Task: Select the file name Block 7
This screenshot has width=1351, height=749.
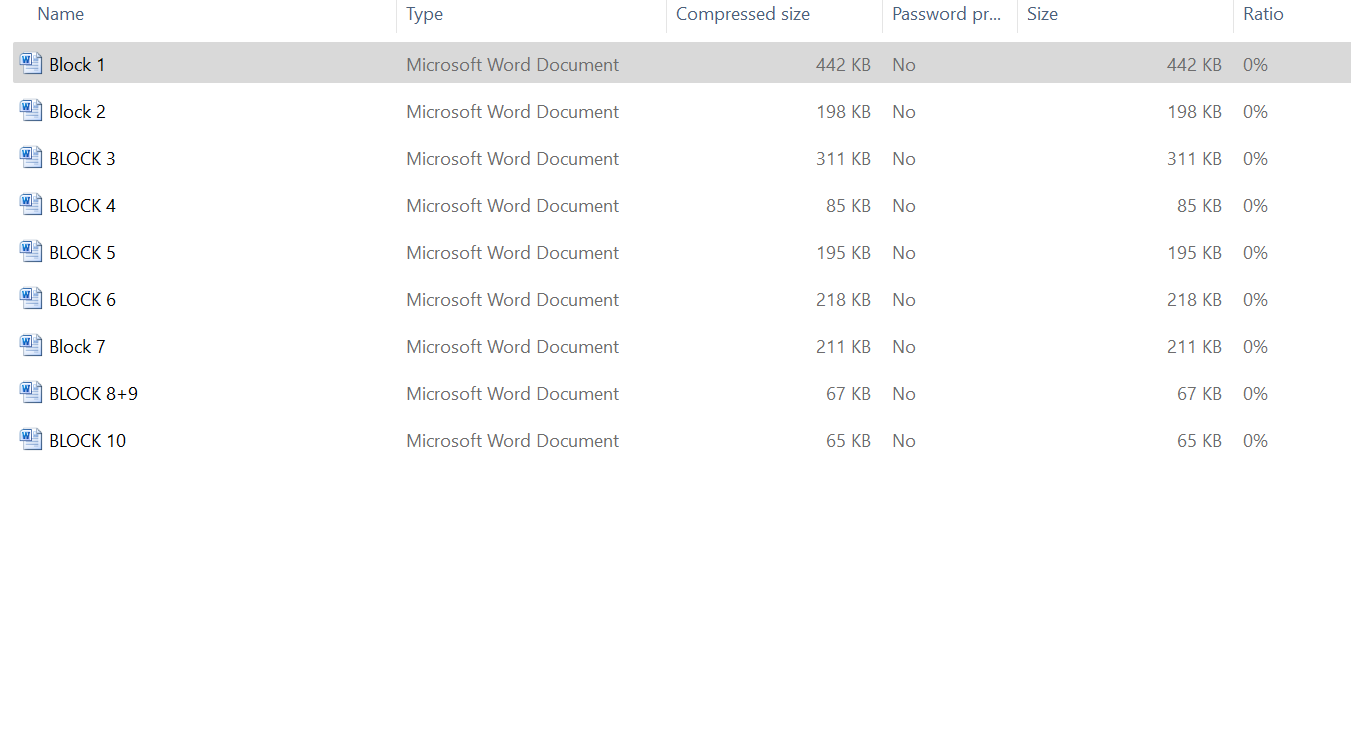Action: (77, 347)
